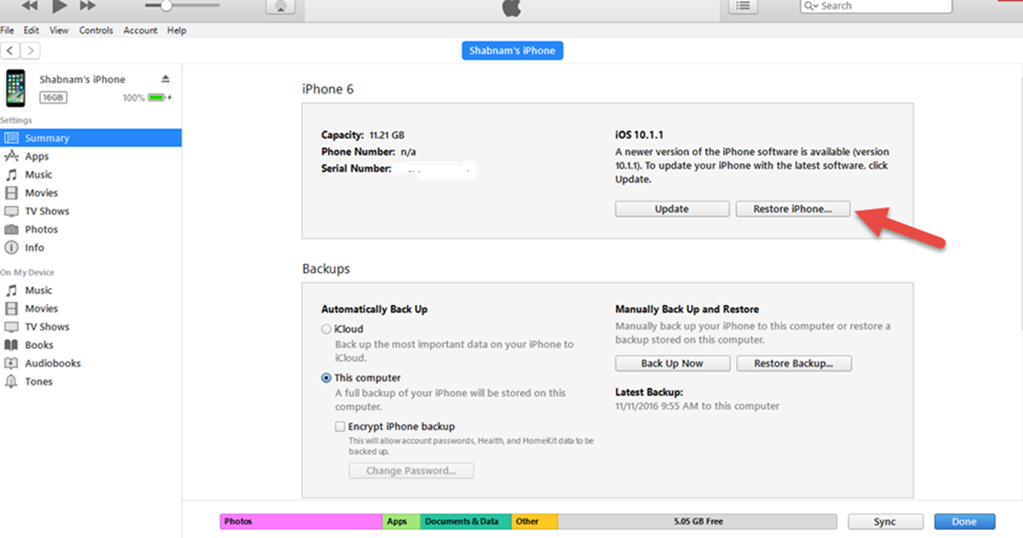Click the Sync button
Viewport: 1023px width, 538px height.
pos(885,521)
